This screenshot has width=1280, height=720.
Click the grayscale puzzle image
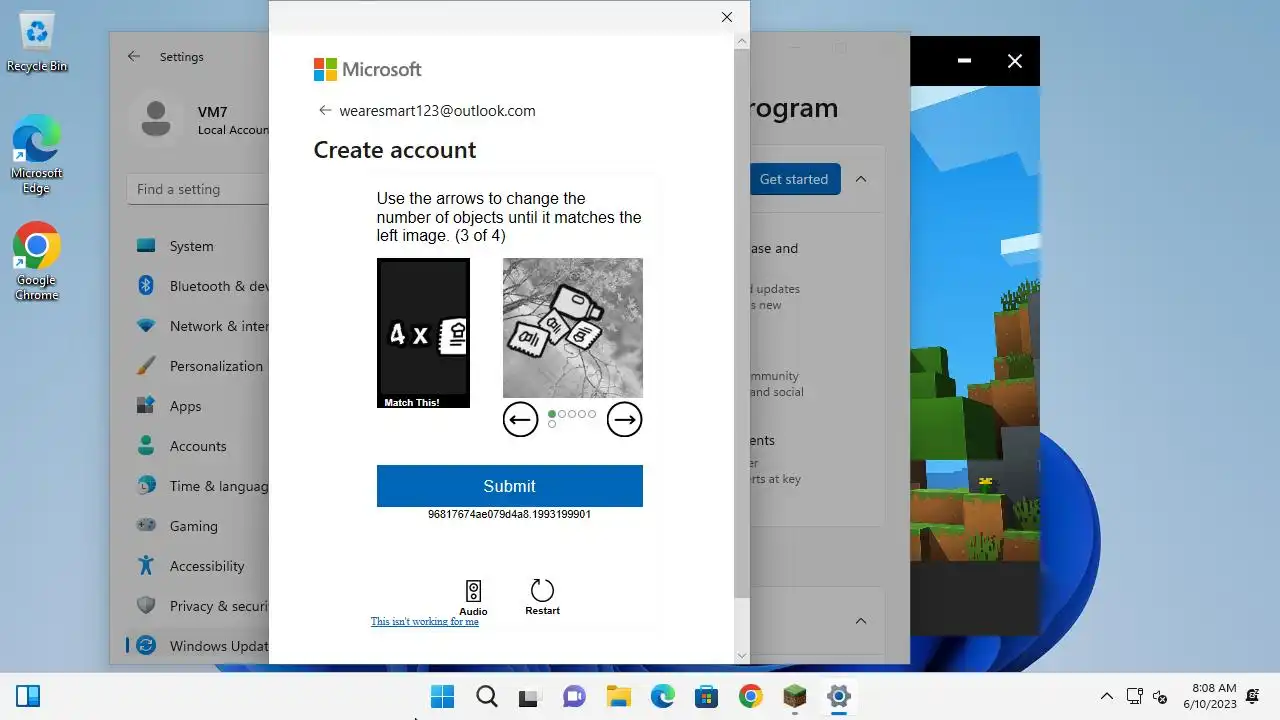click(573, 328)
